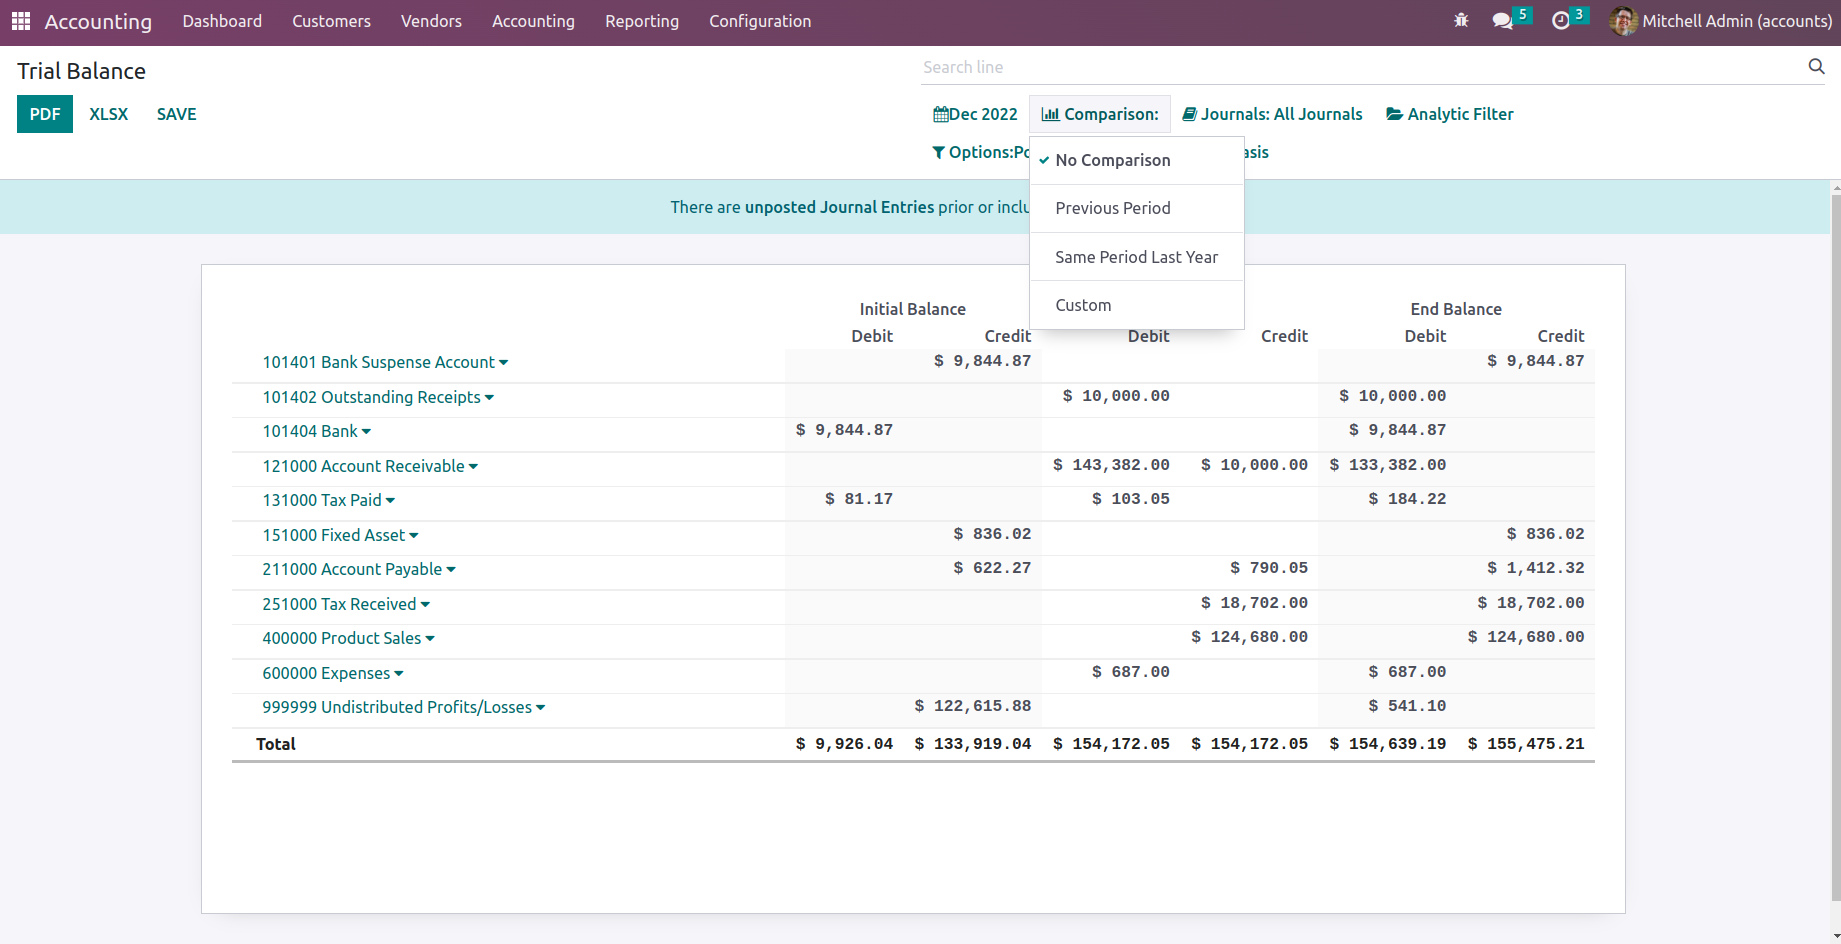Expand 121000 Account Receivable
Viewport: 1841px width, 944px height.
pyautogui.click(x=370, y=466)
